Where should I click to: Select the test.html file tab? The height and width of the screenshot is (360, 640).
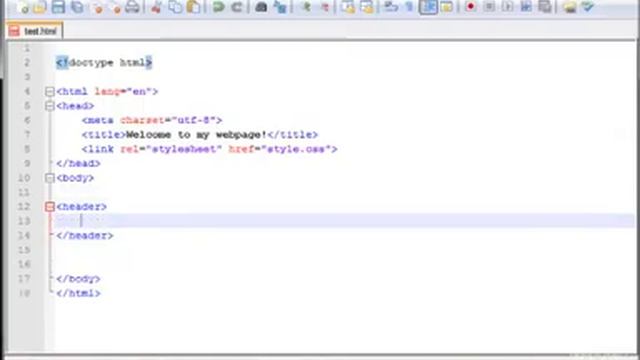pyautogui.click(x=34, y=31)
